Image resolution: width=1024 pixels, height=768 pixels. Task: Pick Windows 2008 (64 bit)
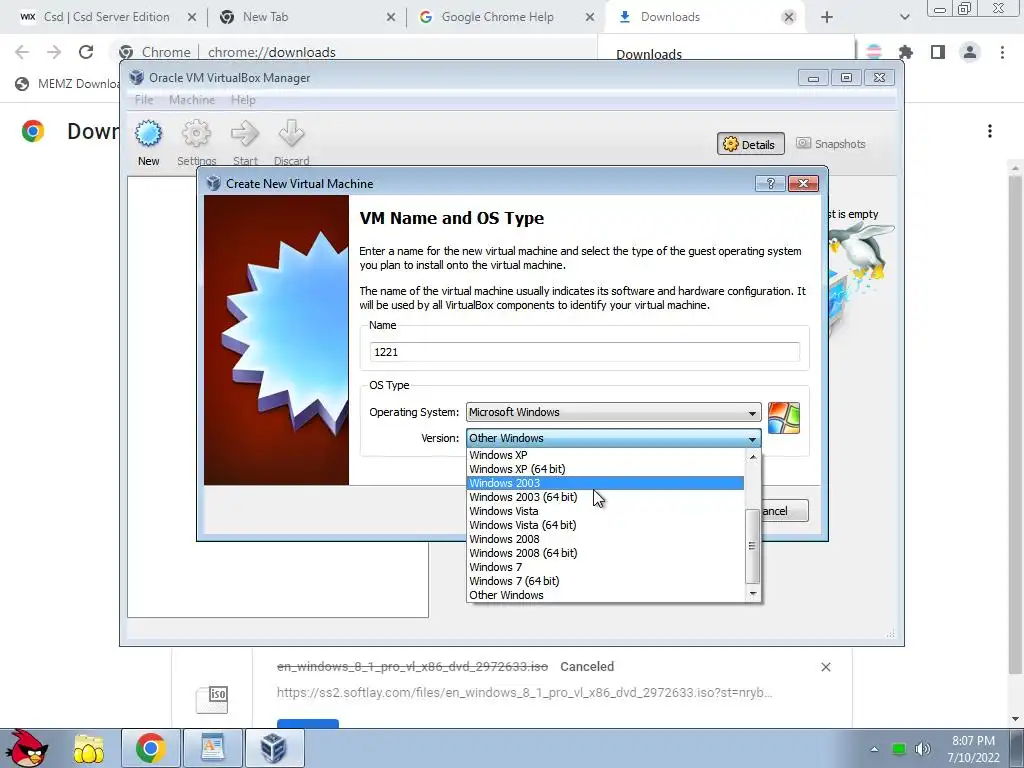click(605, 553)
